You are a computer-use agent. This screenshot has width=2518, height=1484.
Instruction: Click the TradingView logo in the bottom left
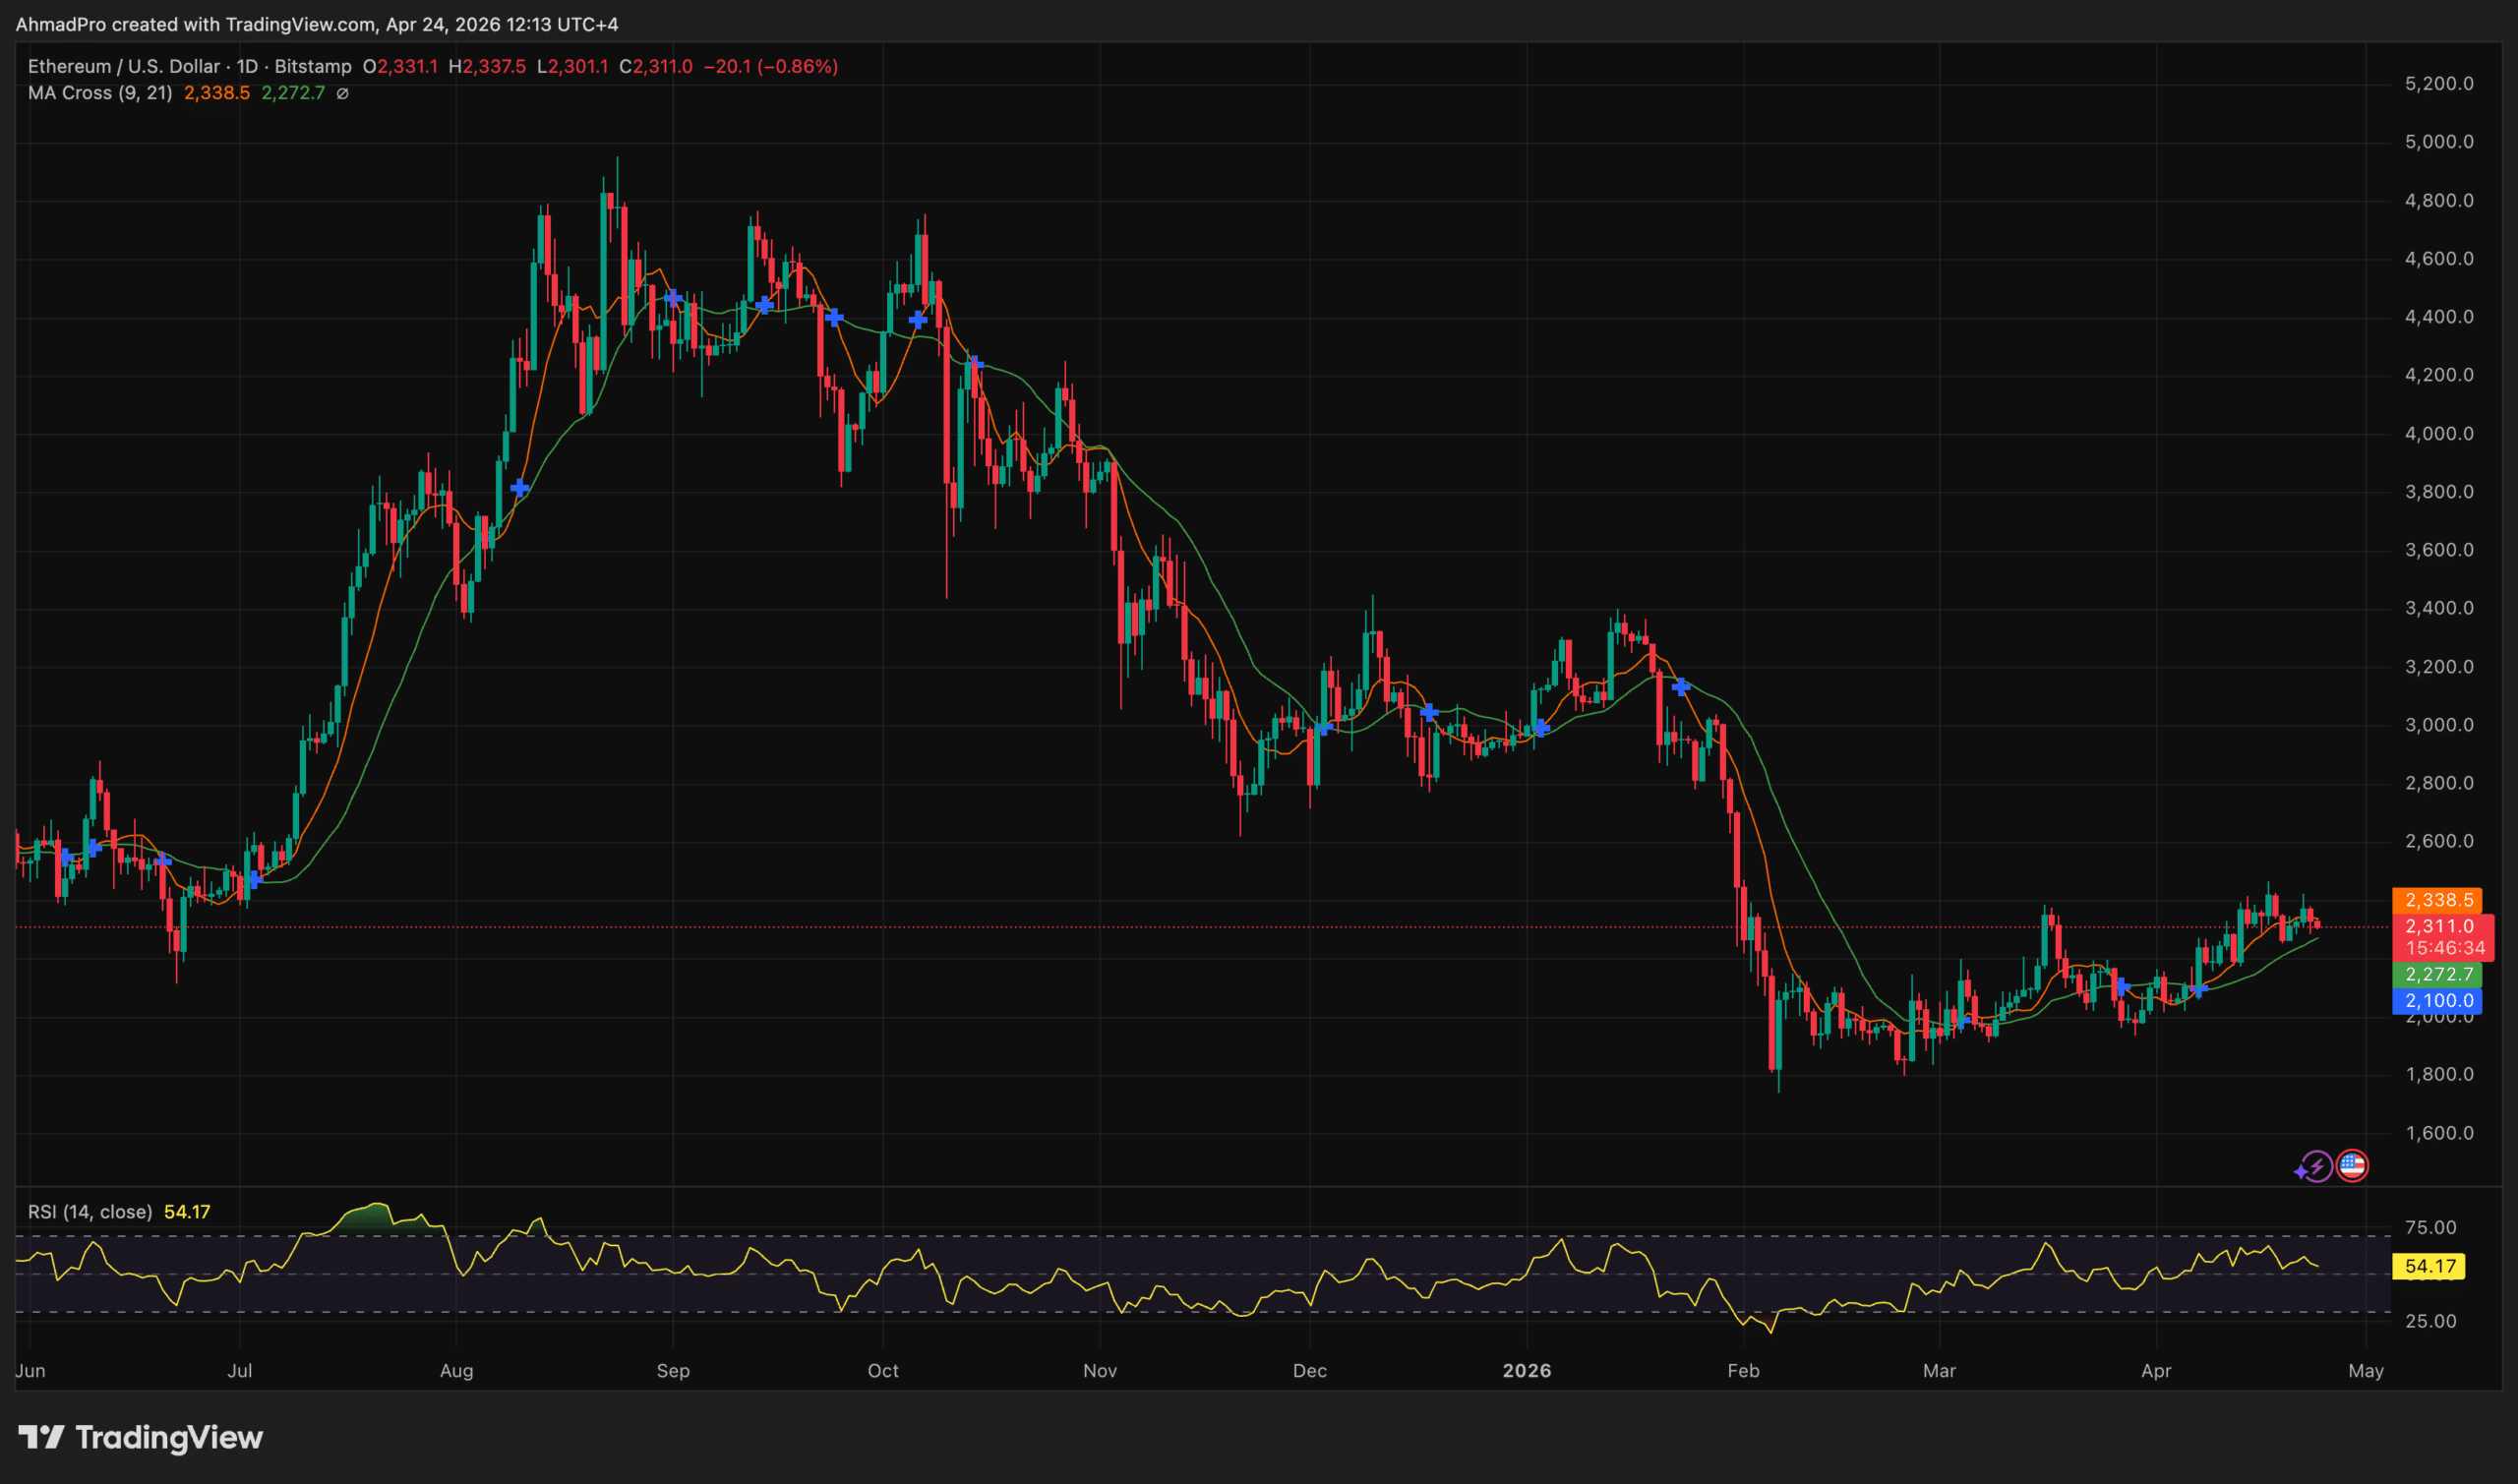click(140, 1438)
